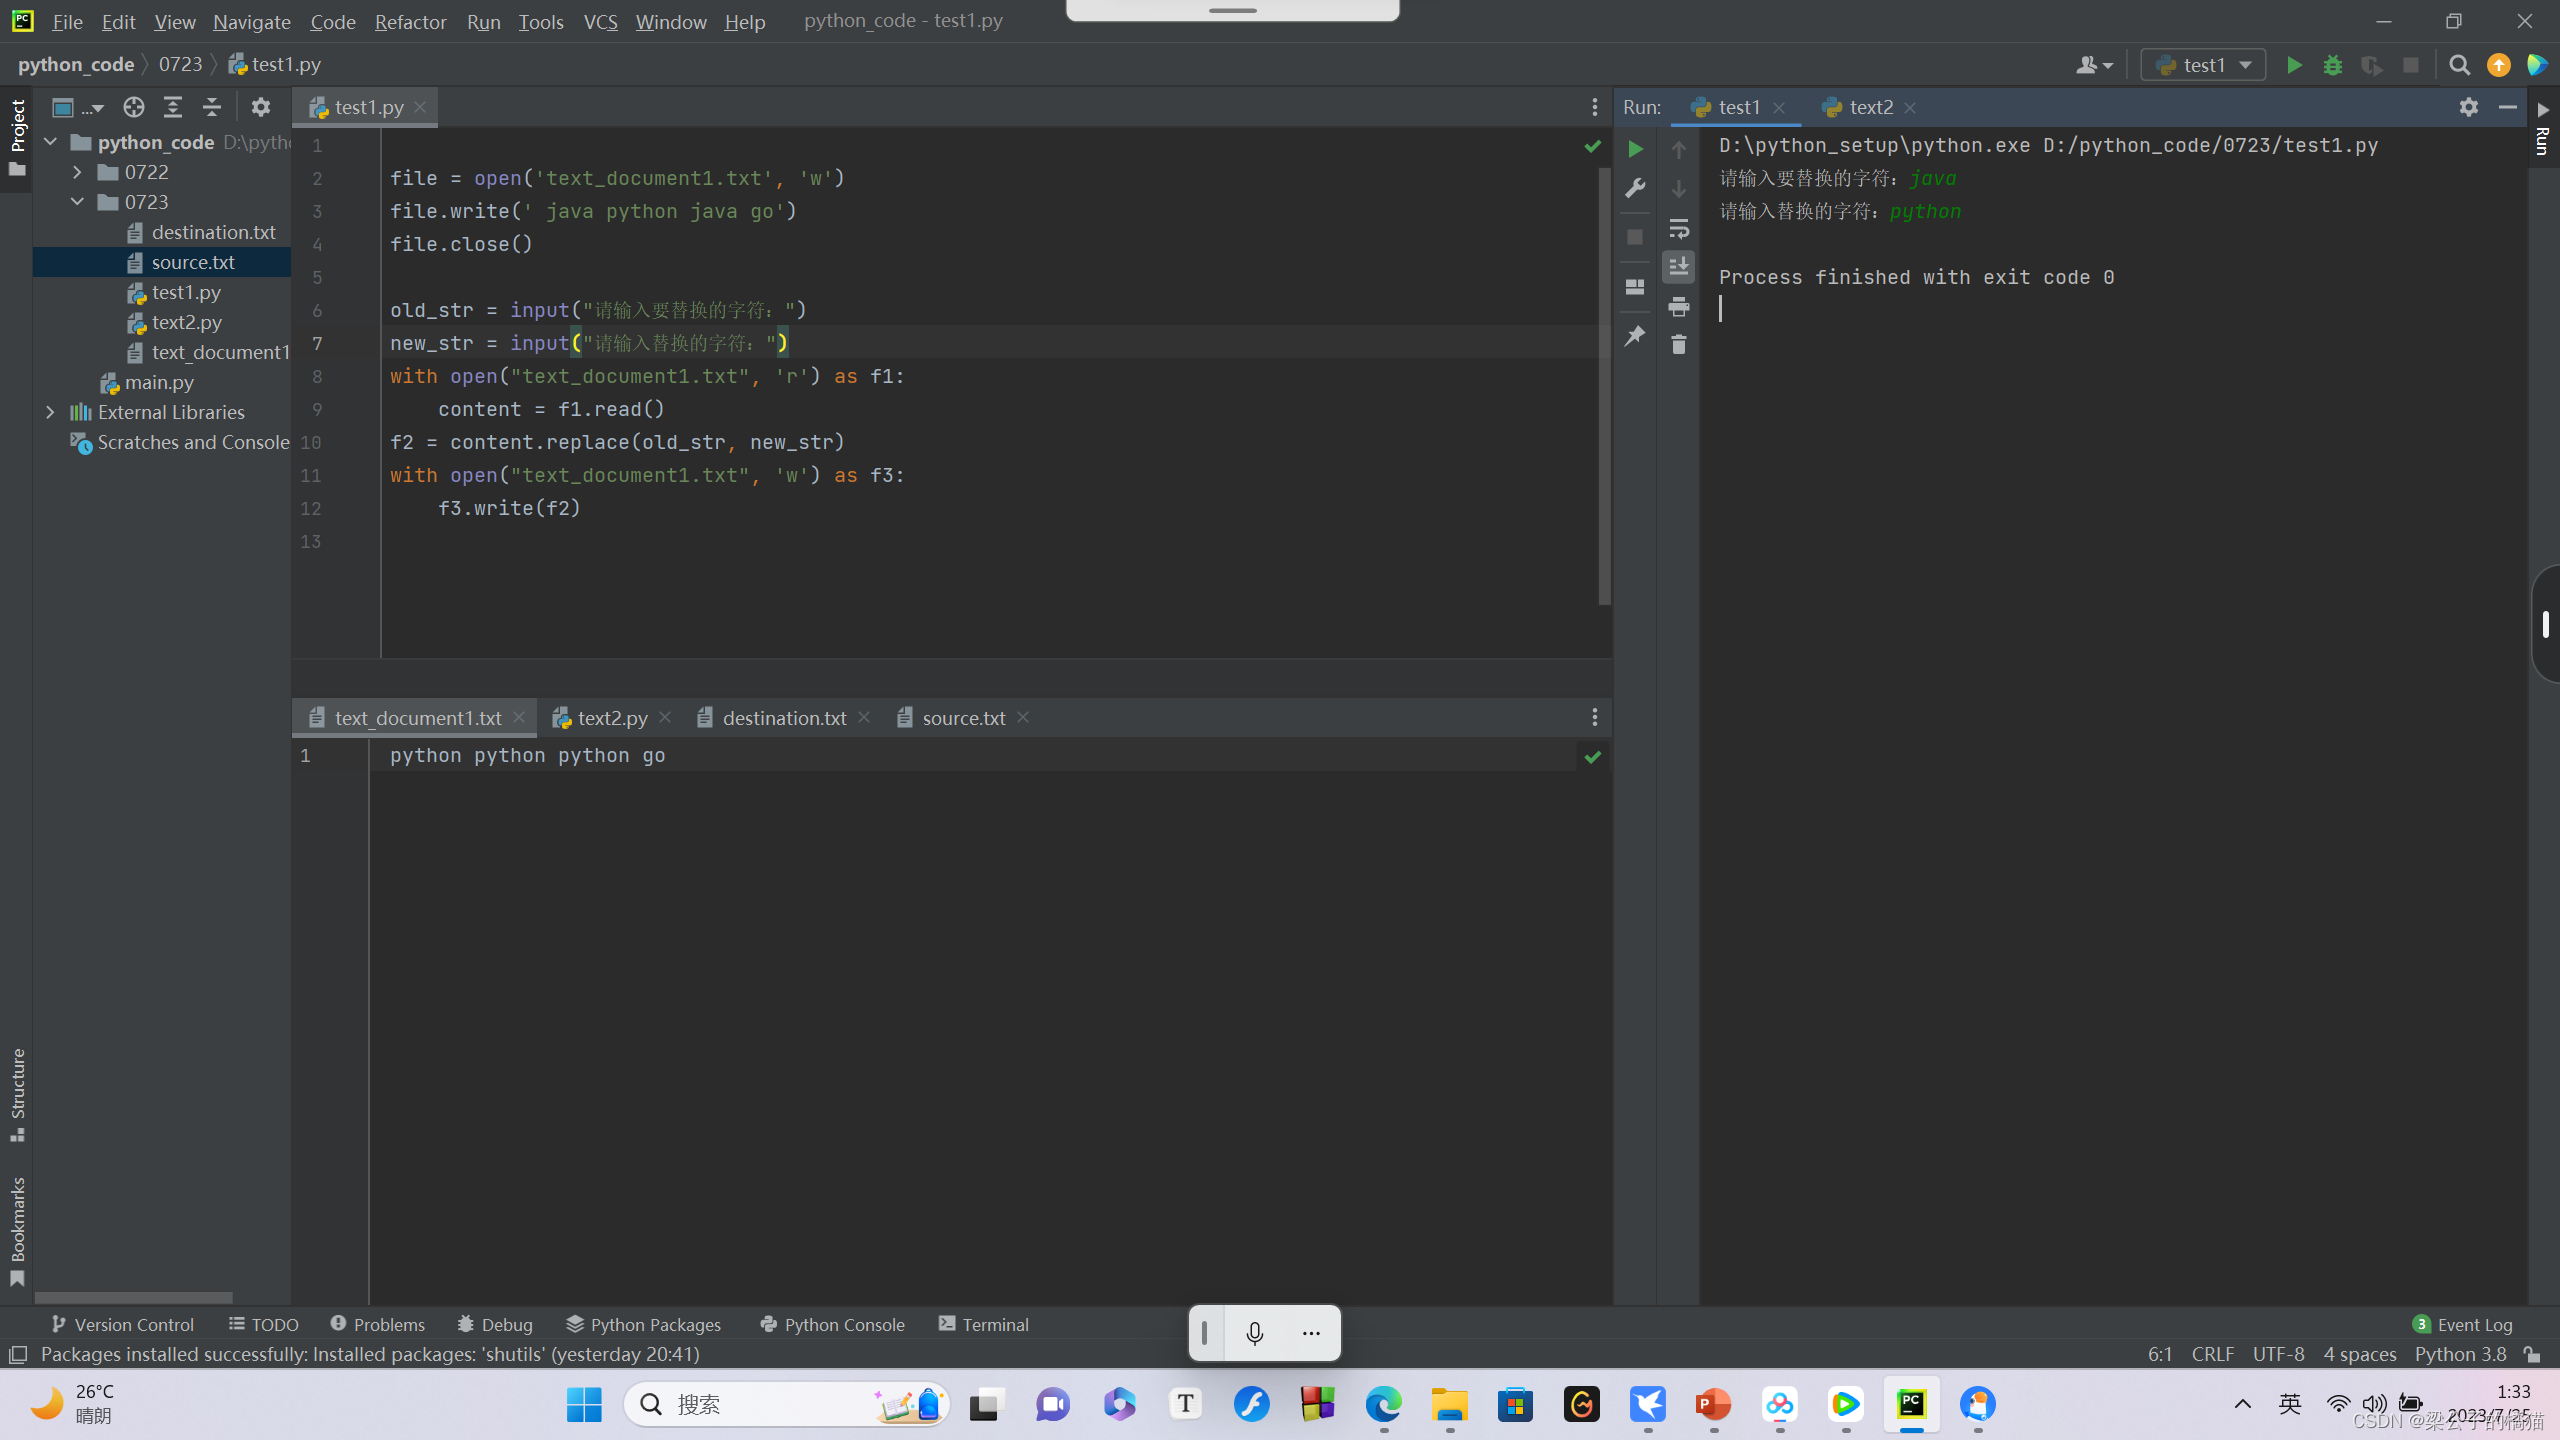Open the test1 run configuration dropdown
The image size is (2560, 1440).
click(2204, 65)
